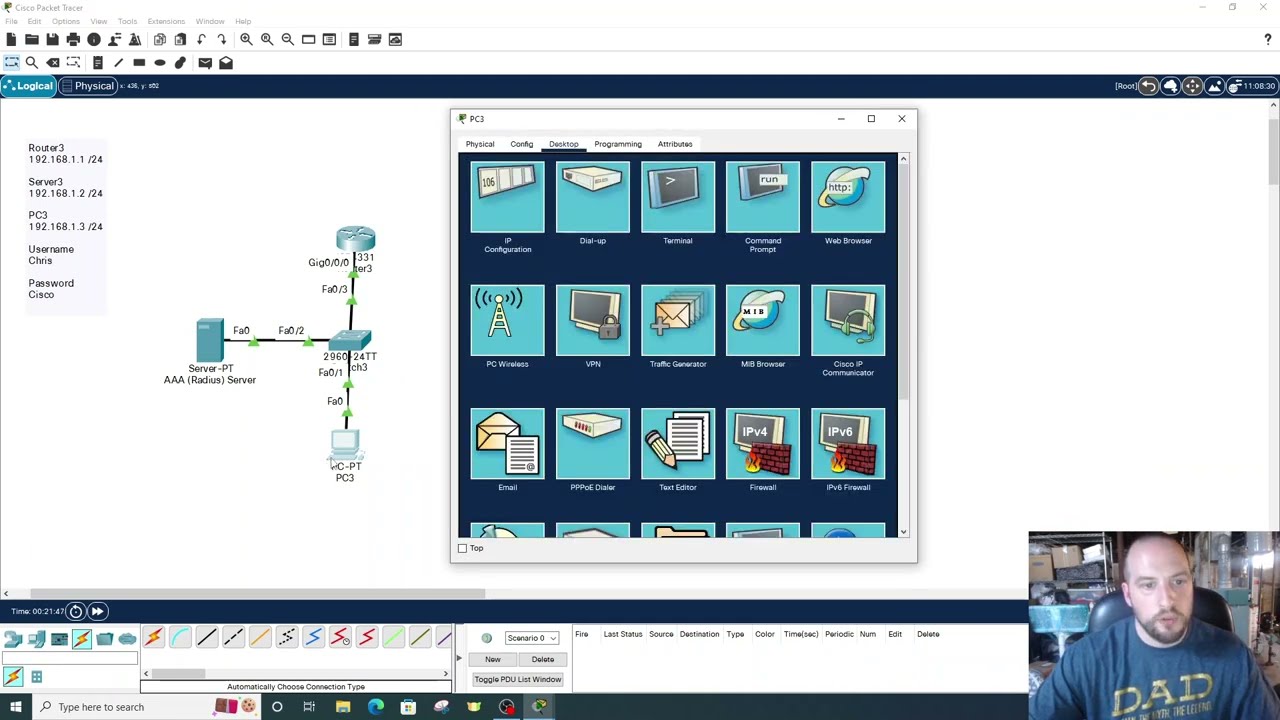Click the Save toolbar icon
Viewport: 1280px width, 720px height.
52,39
